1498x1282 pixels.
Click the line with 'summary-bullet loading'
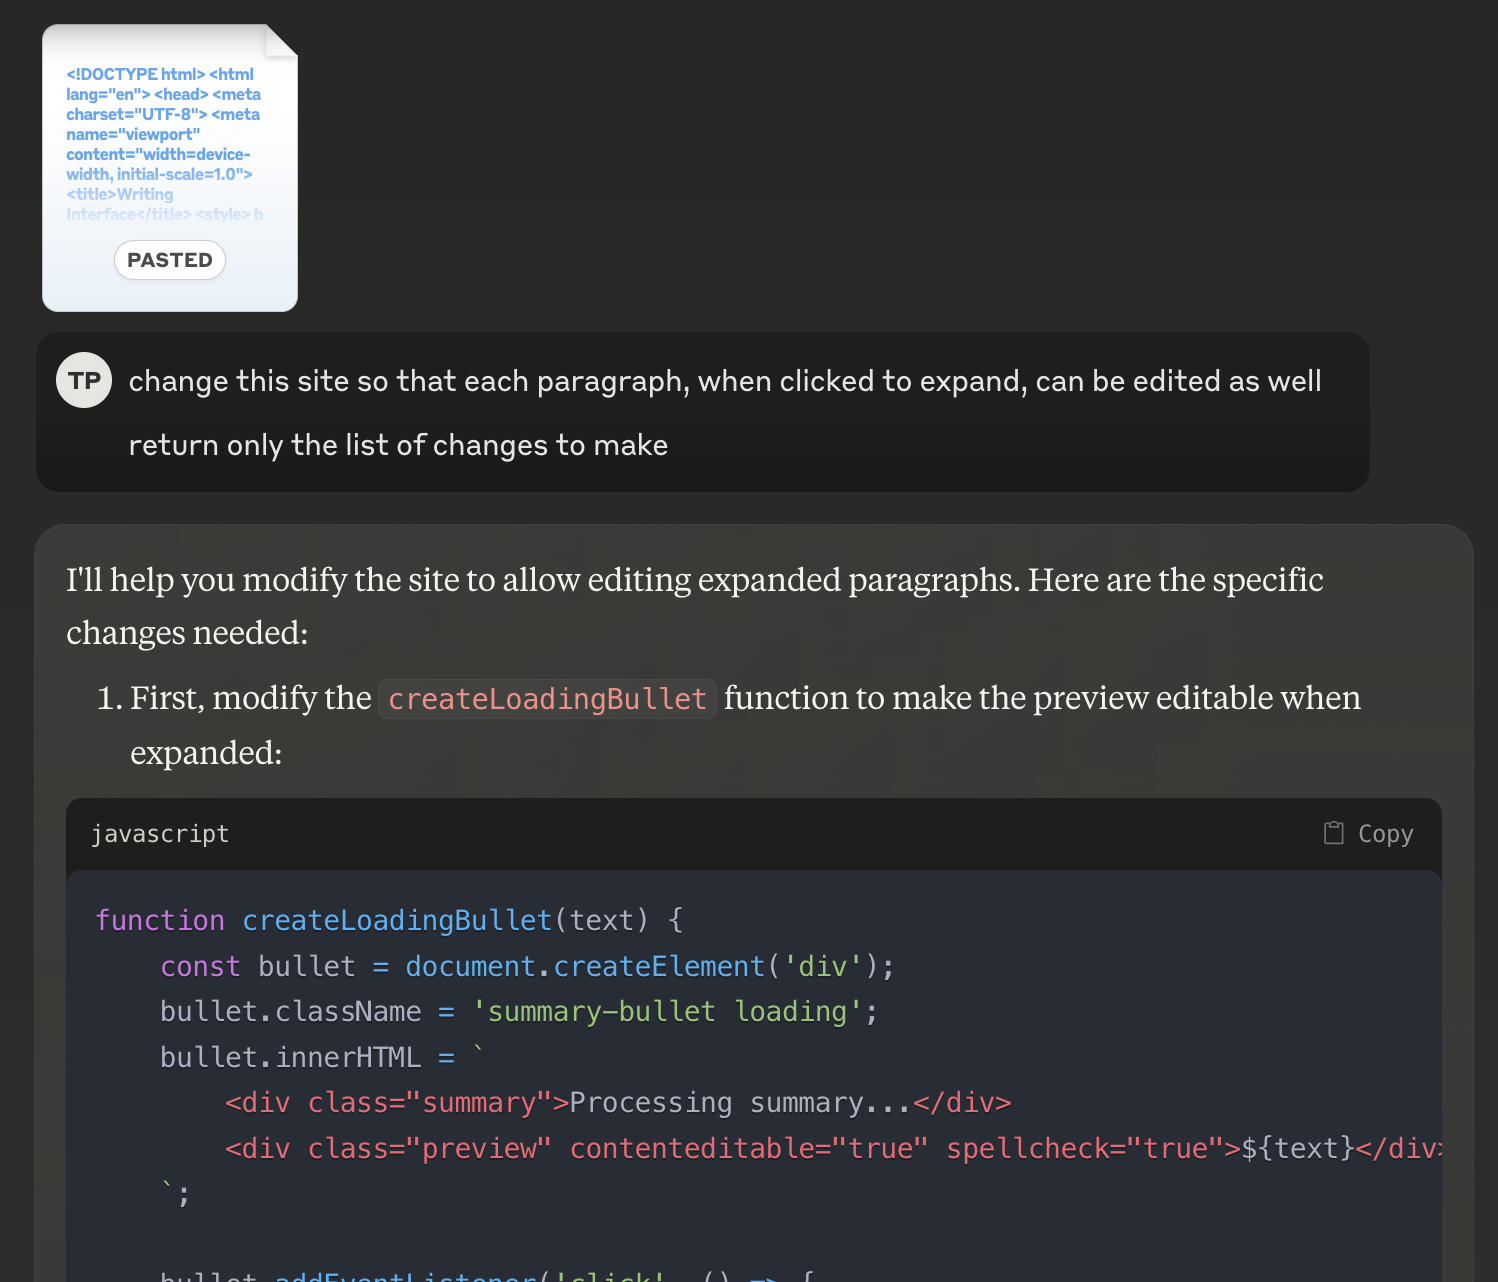click(x=519, y=1012)
